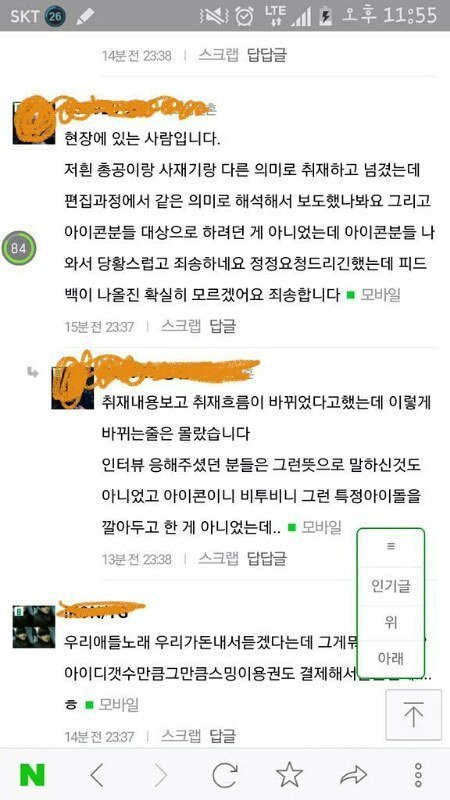Go back with the left arrow icon
450x800 pixels.
(96, 775)
